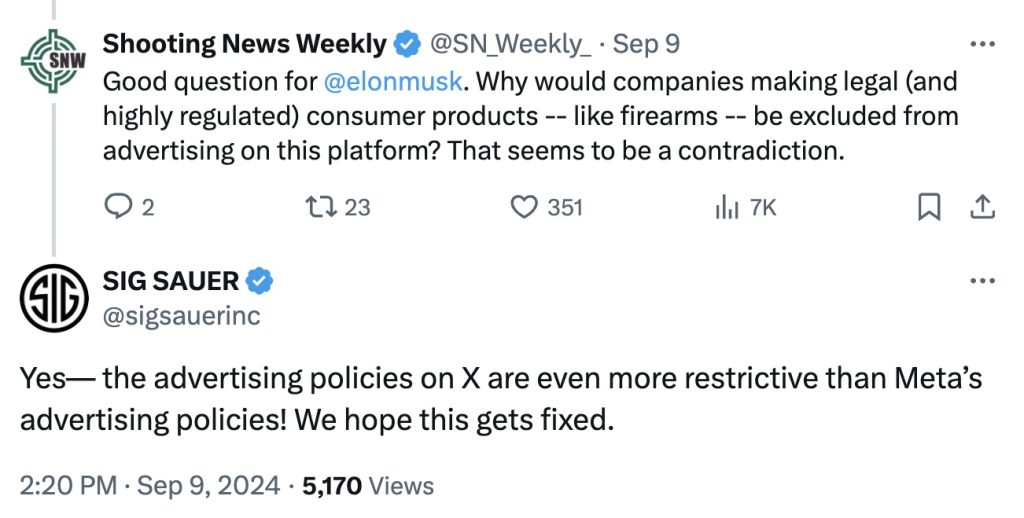Click the 5,170 Views count

tap(369, 486)
